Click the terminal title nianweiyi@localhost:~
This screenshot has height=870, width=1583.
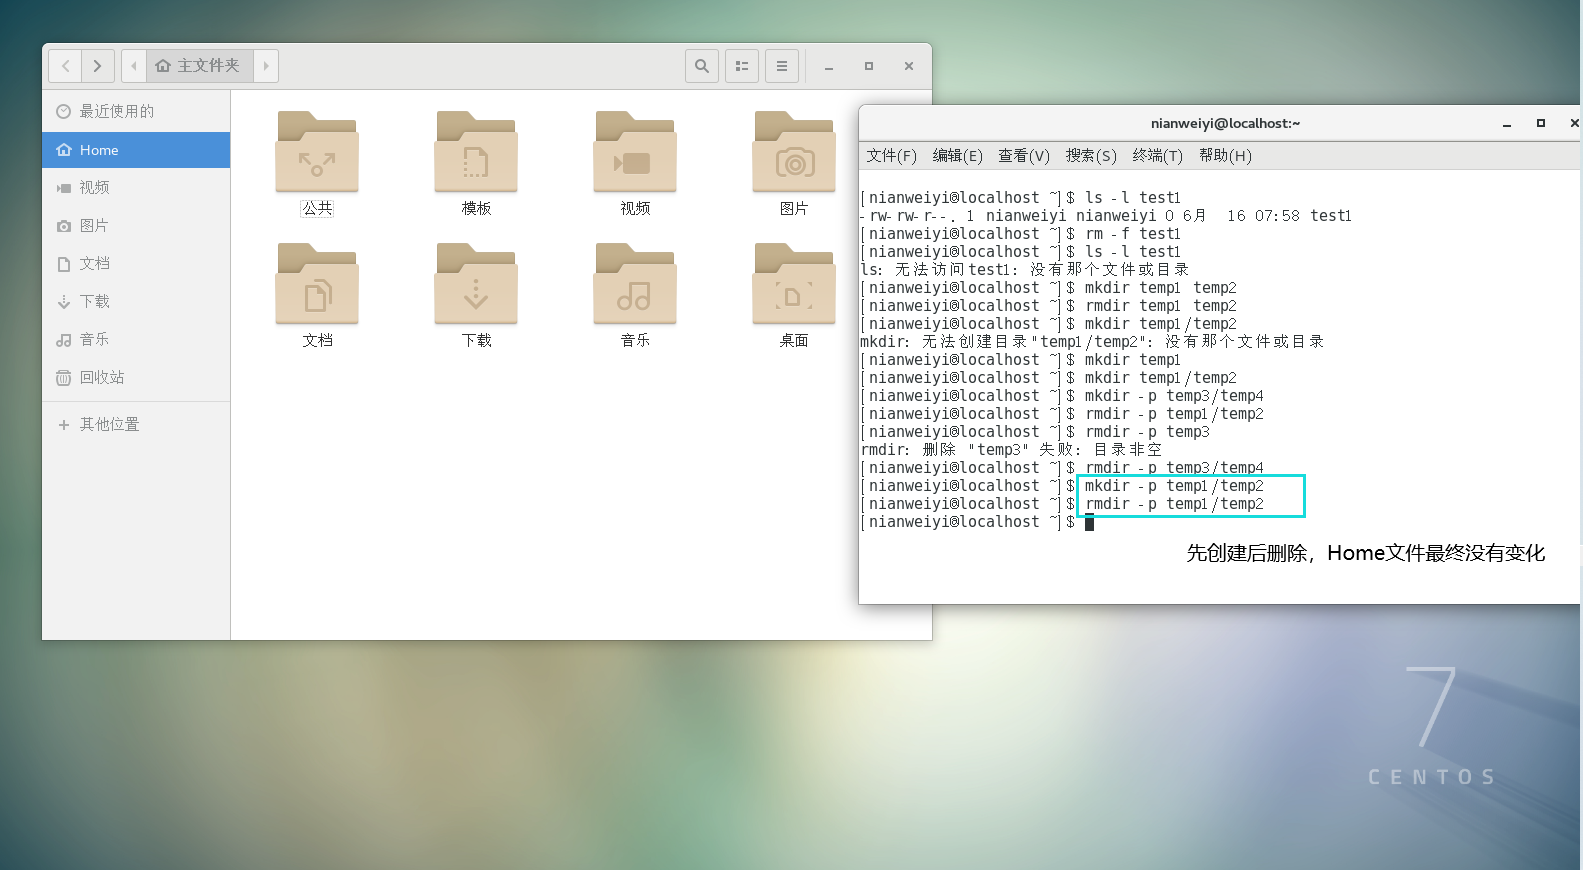(1225, 123)
